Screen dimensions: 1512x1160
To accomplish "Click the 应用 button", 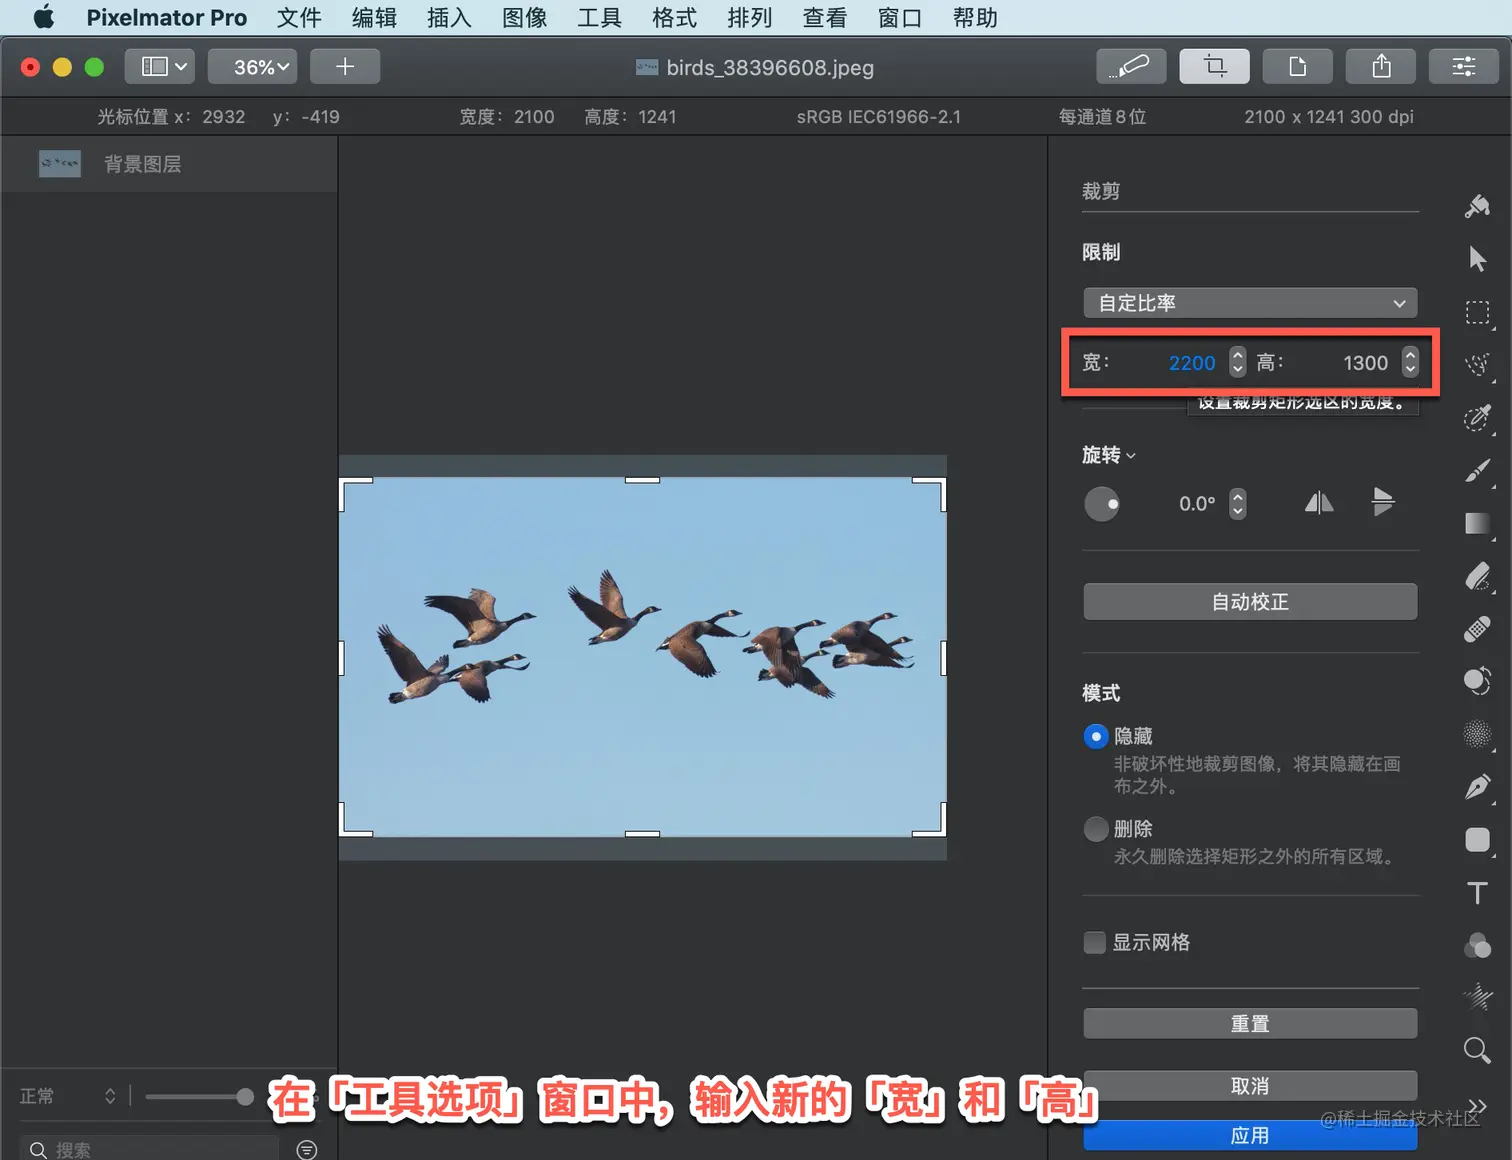I will 1250,1136.
